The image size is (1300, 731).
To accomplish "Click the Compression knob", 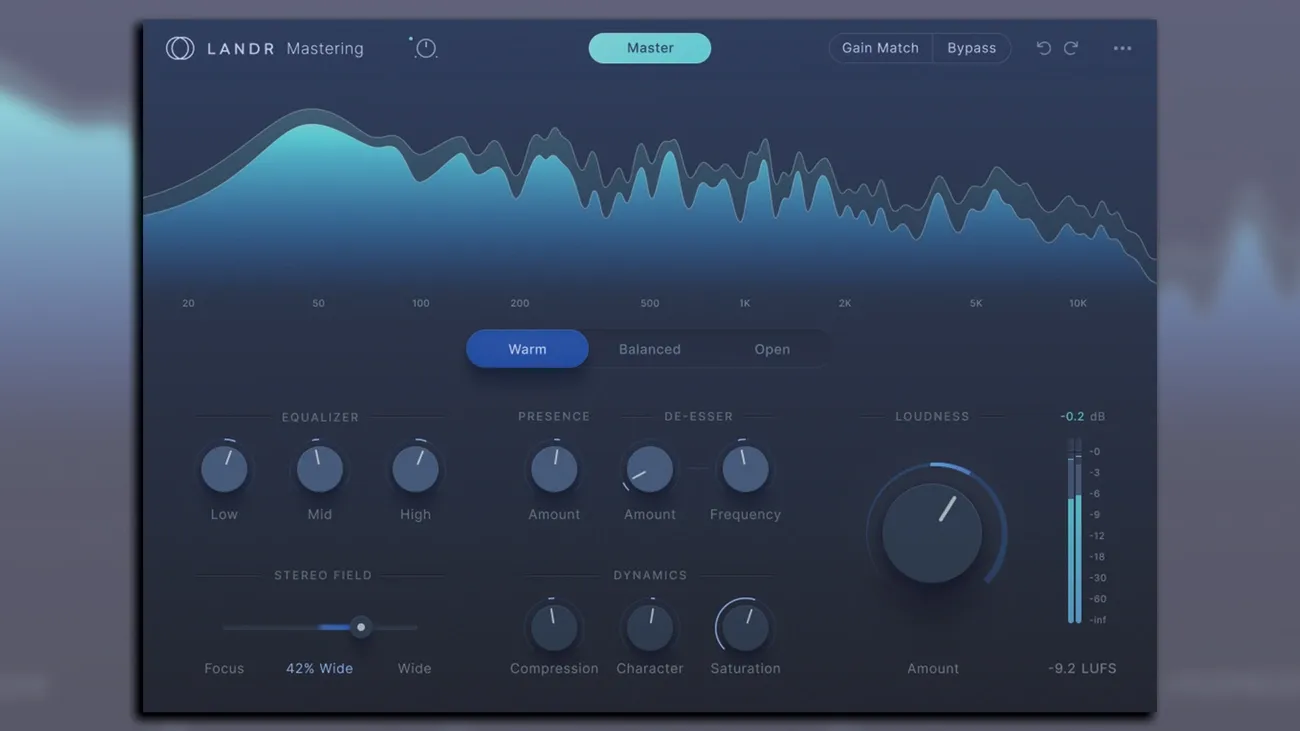I will tap(554, 627).
